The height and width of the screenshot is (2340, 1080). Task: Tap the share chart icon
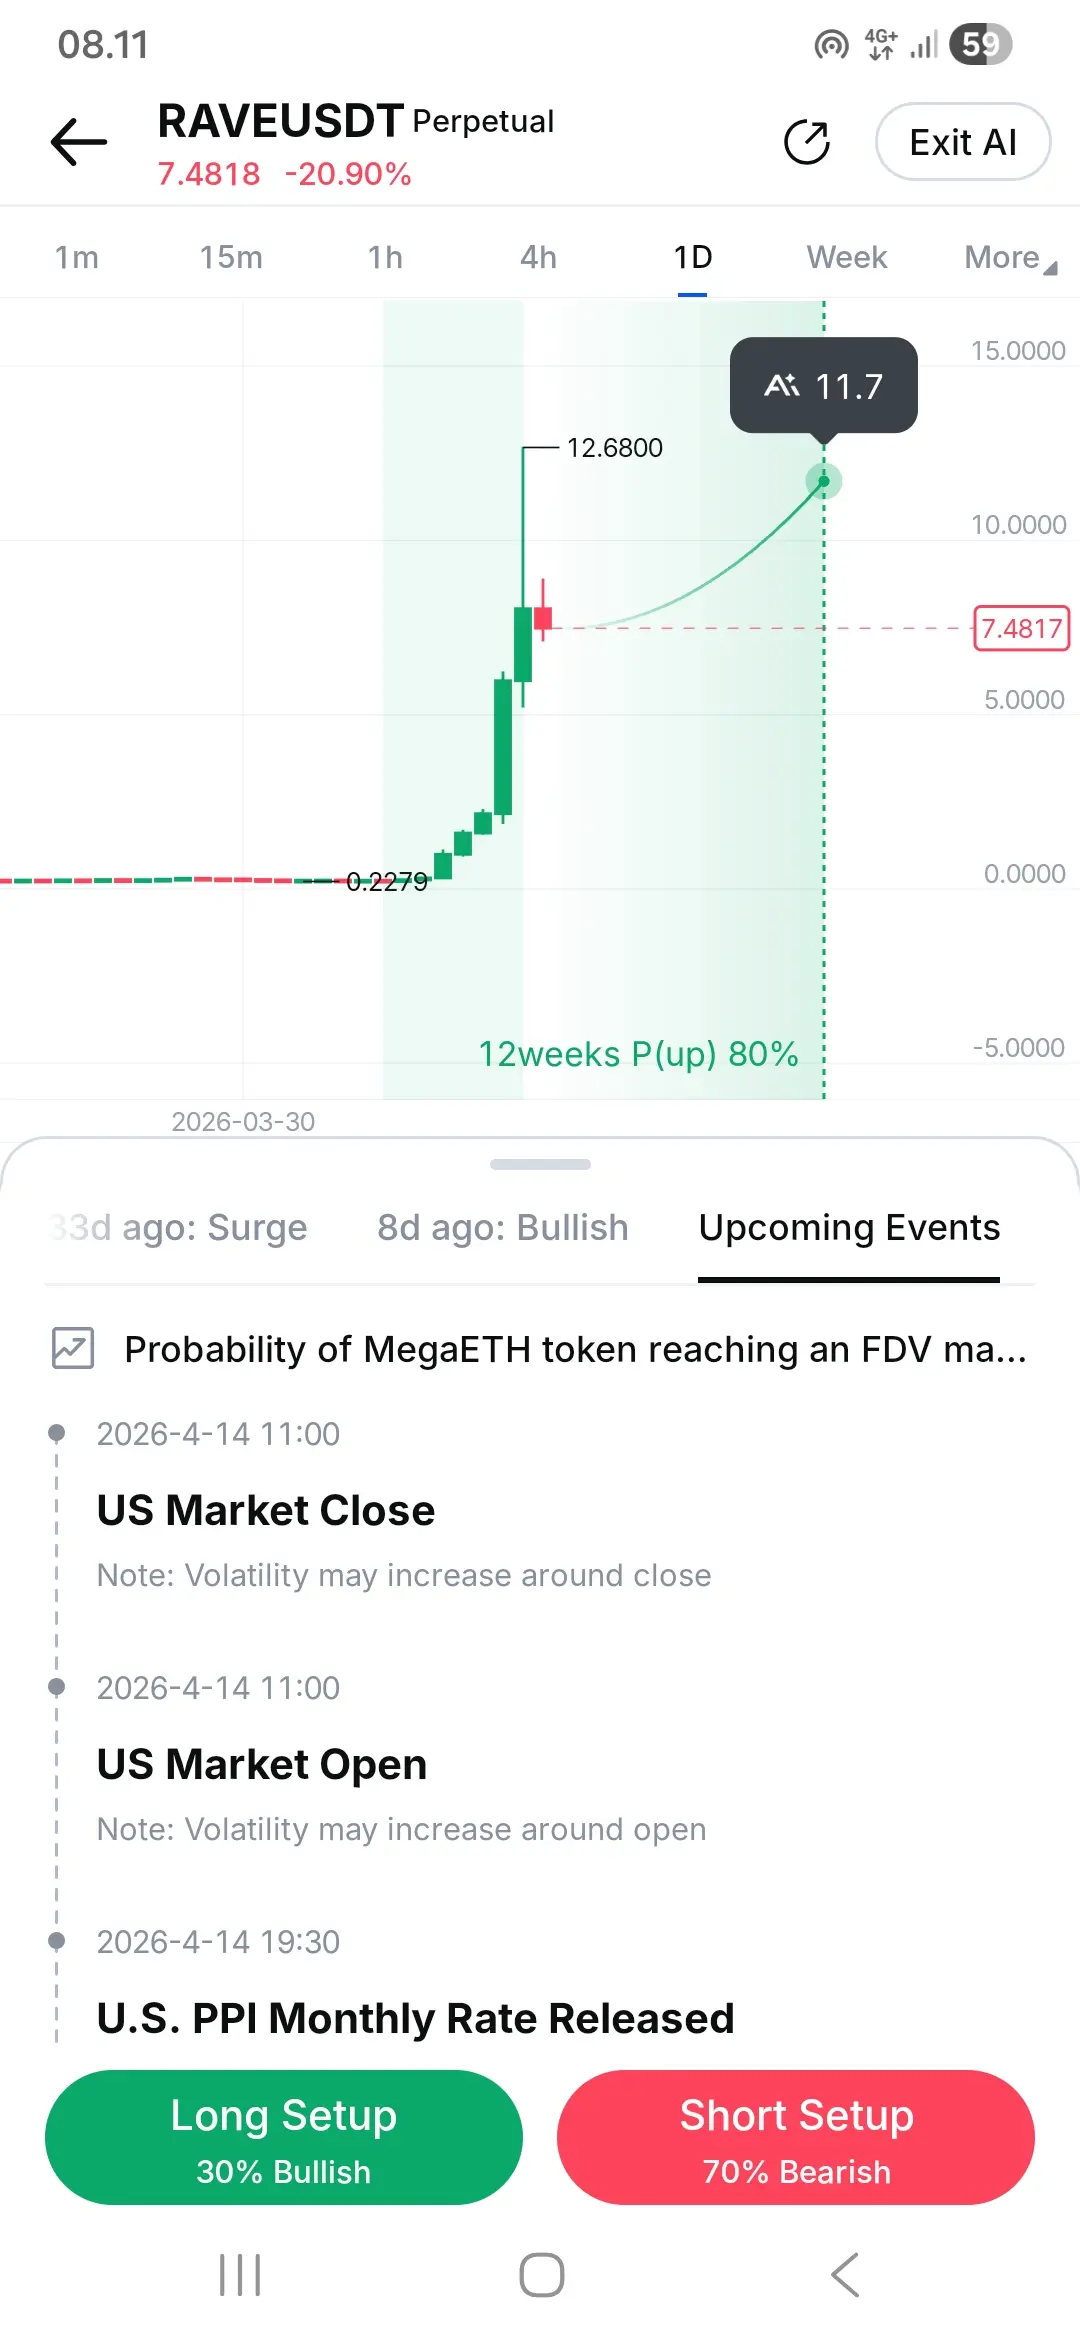tap(807, 142)
